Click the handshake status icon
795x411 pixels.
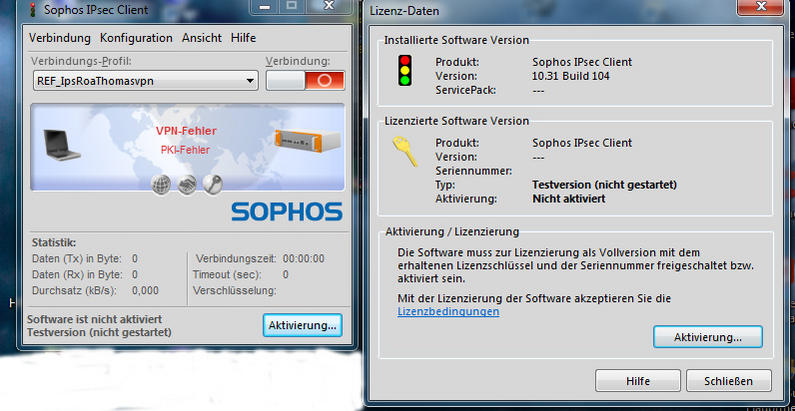click(x=187, y=184)
